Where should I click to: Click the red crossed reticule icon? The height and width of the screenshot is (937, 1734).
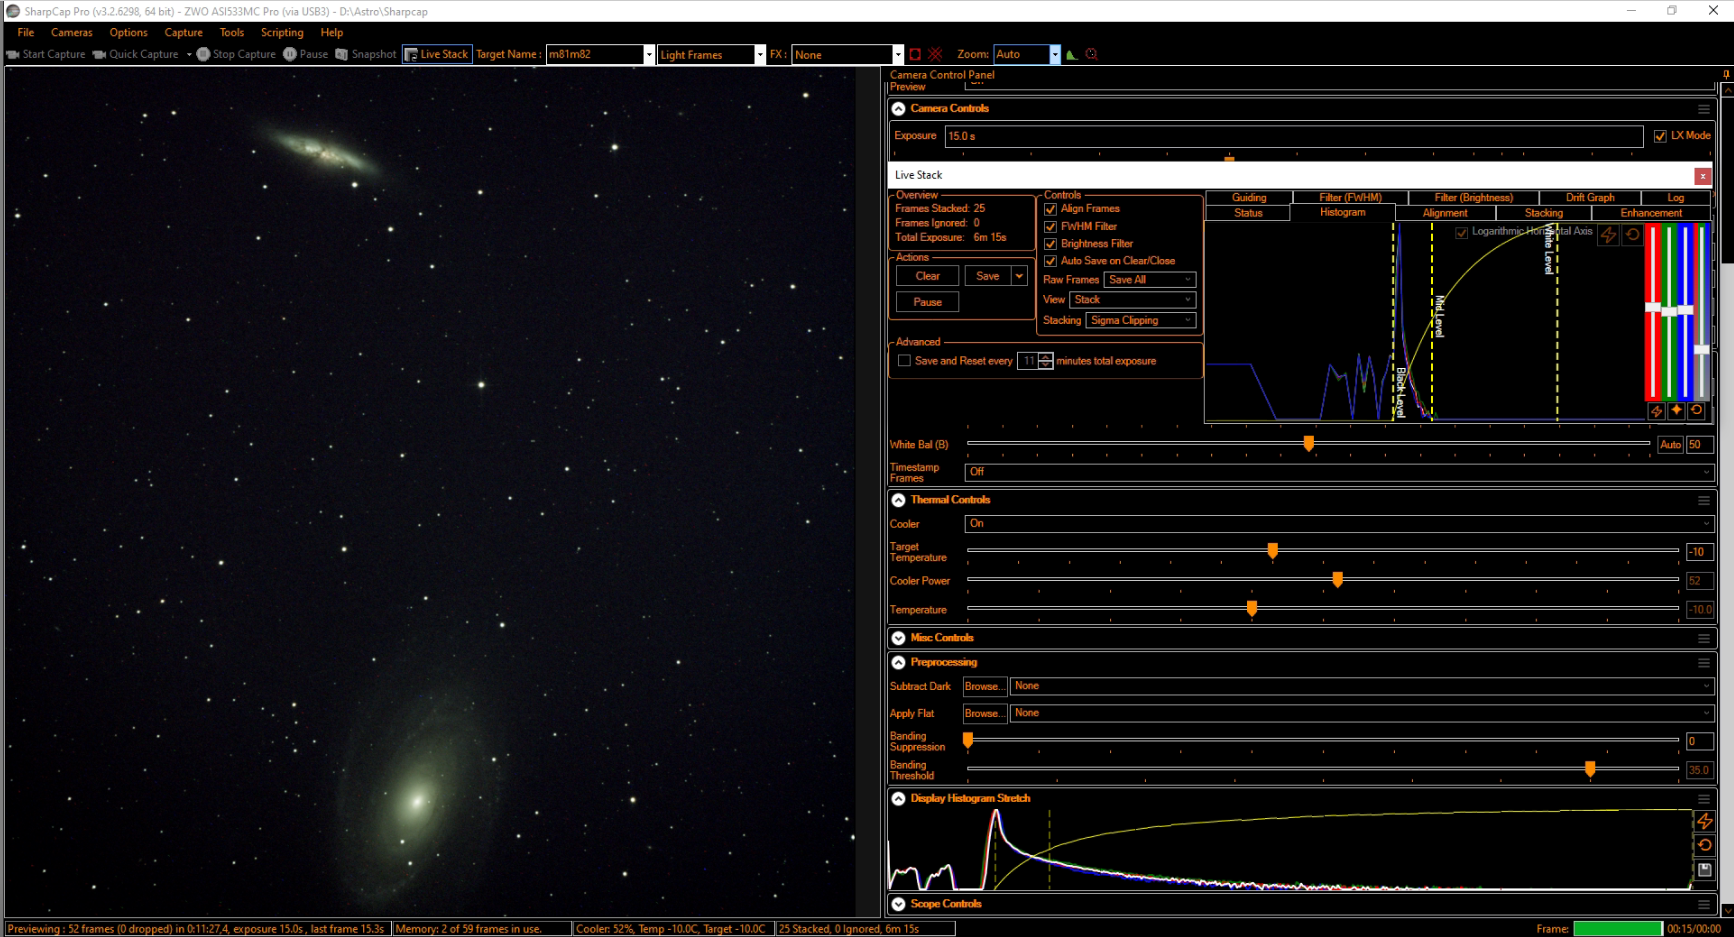pyautogui.click(x=935, y=54)
